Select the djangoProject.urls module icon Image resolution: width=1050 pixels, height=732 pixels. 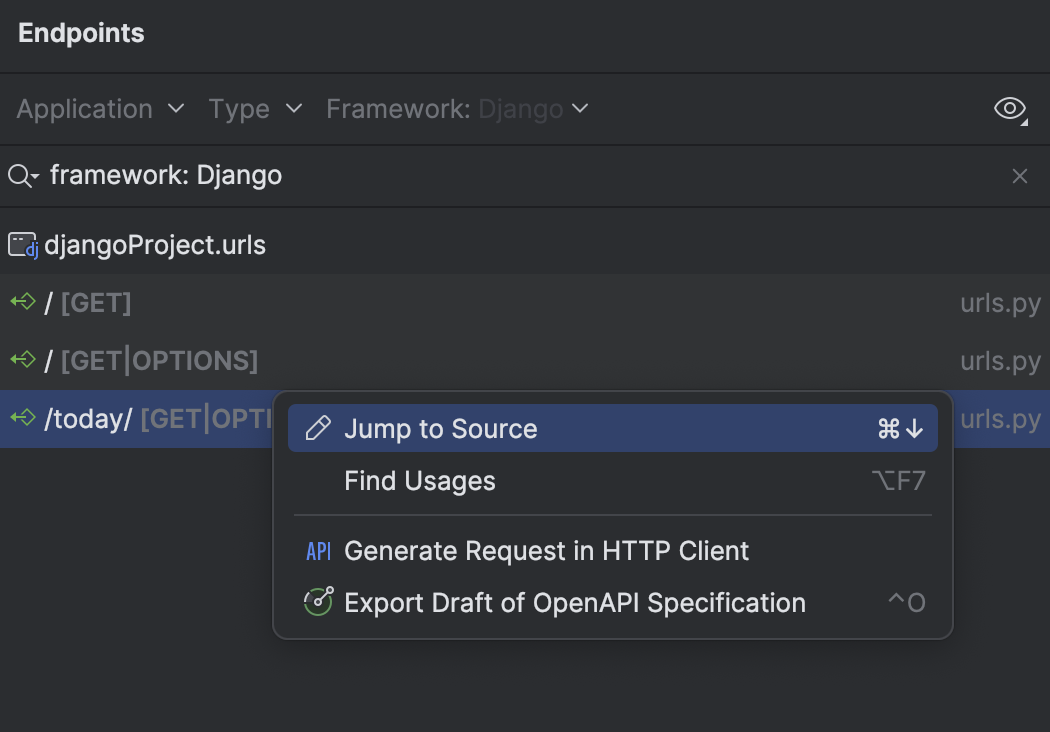22,243
